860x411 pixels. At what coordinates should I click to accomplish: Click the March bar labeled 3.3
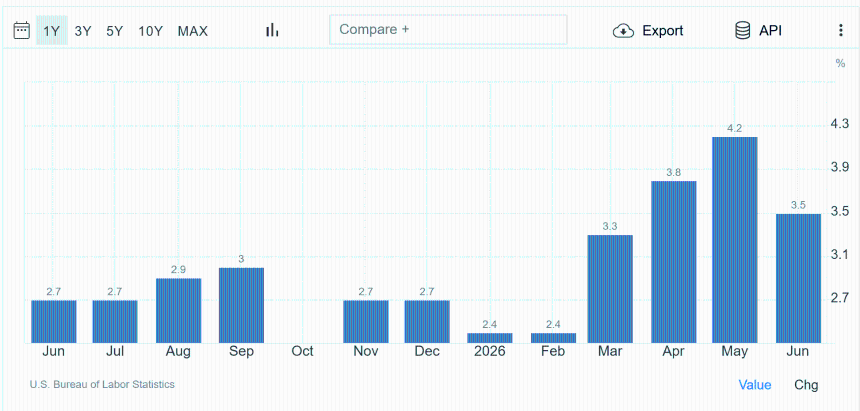coord(610,289)
